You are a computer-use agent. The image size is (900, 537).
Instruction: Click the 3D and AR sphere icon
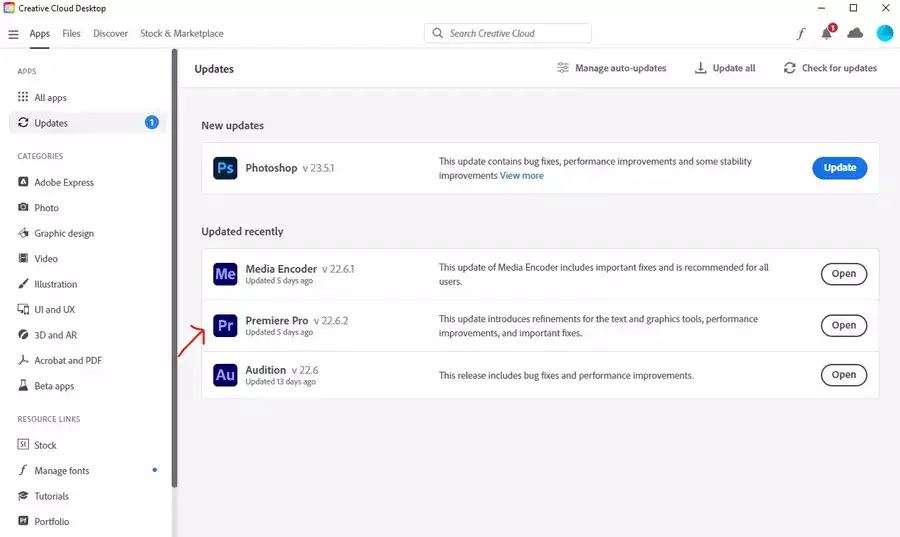click(x=23, y=334)
